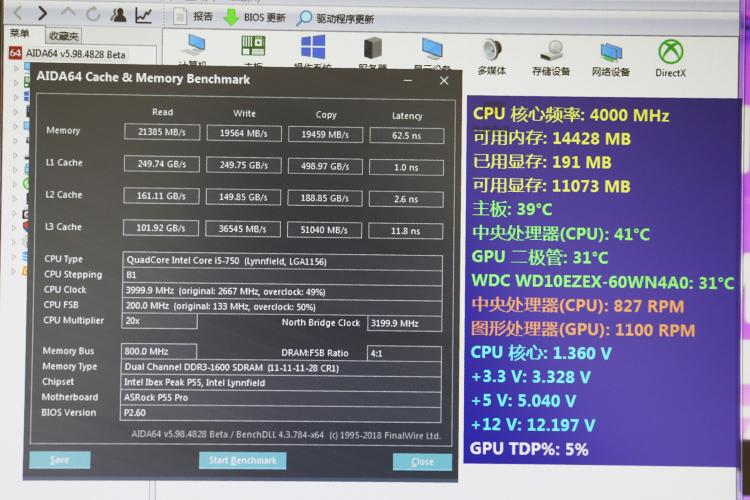
Task: Click 图形处理器(GPU) 1100 RPM line
Action: [583, 330]
